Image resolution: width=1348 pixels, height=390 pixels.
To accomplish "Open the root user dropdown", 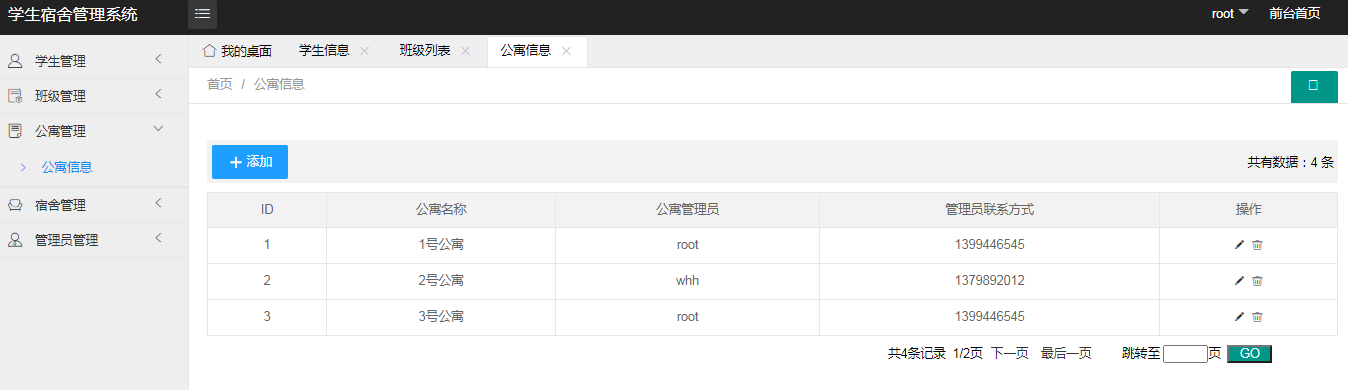I will (x=1230, y=14).
